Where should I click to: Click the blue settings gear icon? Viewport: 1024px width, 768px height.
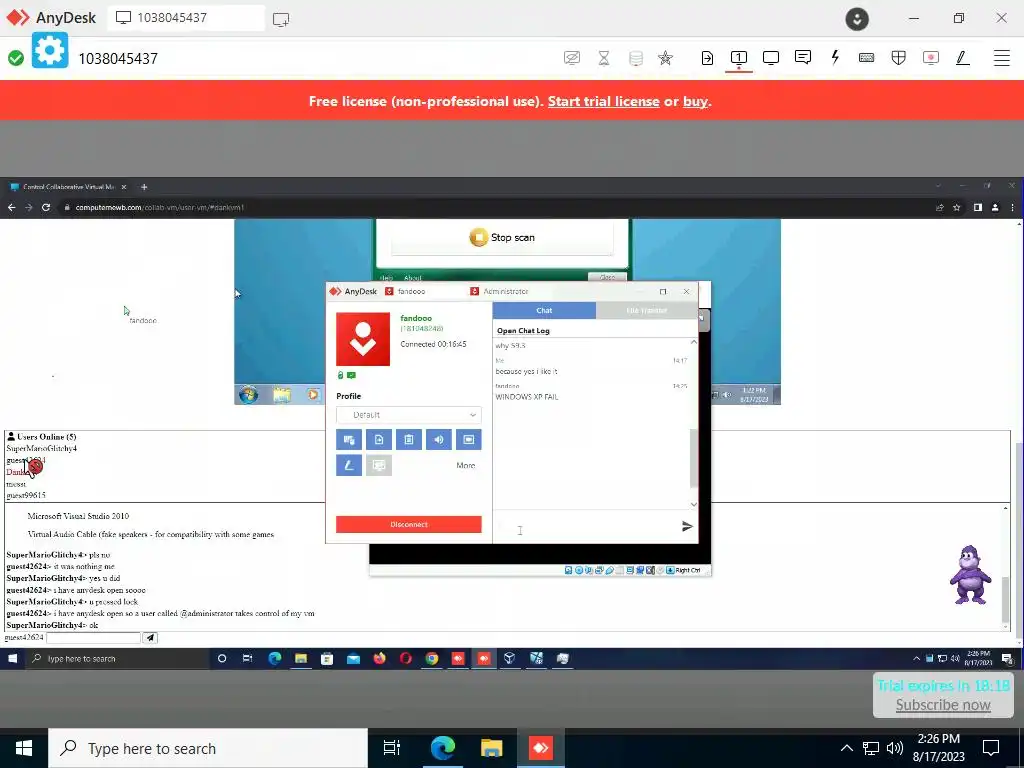[50, 50]
